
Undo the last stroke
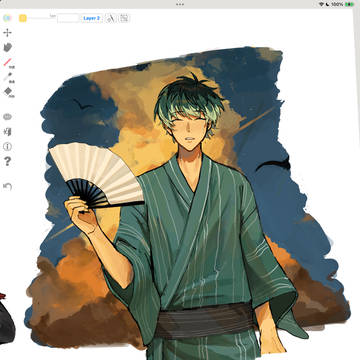click(7, 186)
